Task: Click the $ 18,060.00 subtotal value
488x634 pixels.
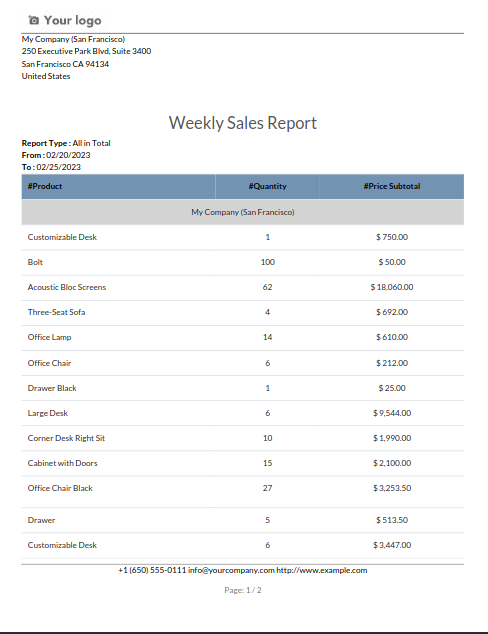Action: tap(392, 287)
